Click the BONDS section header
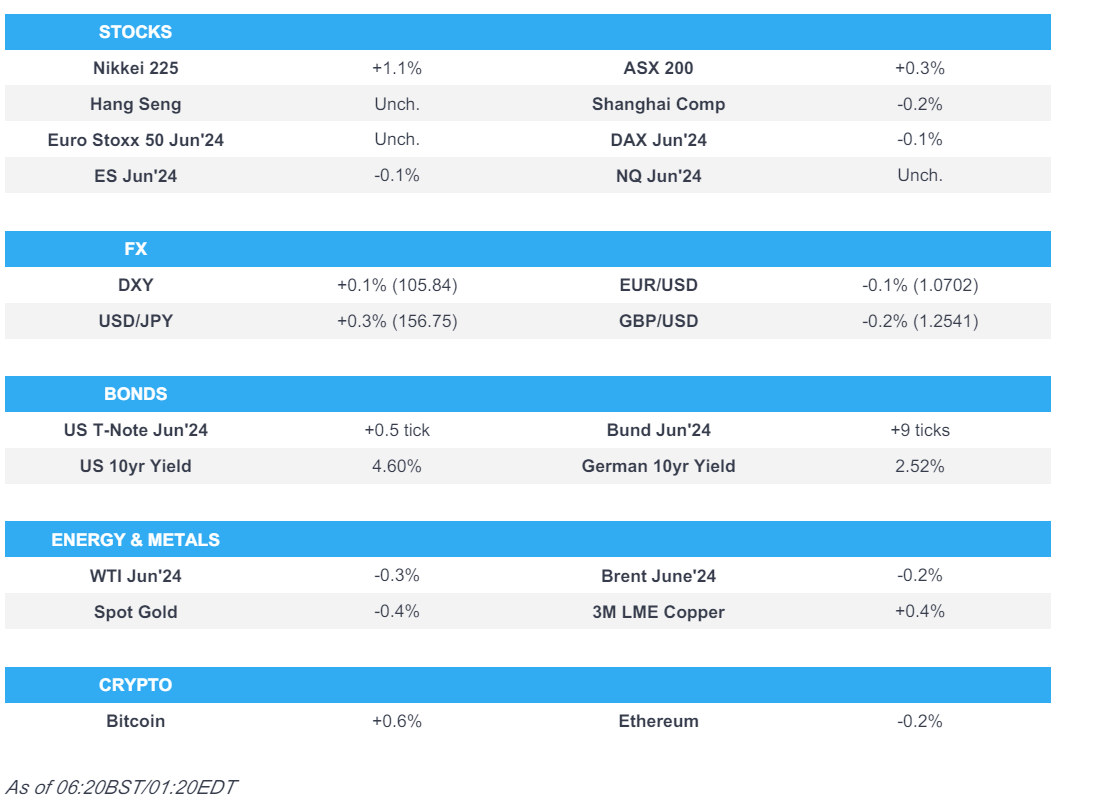 (x=135, y=394)
